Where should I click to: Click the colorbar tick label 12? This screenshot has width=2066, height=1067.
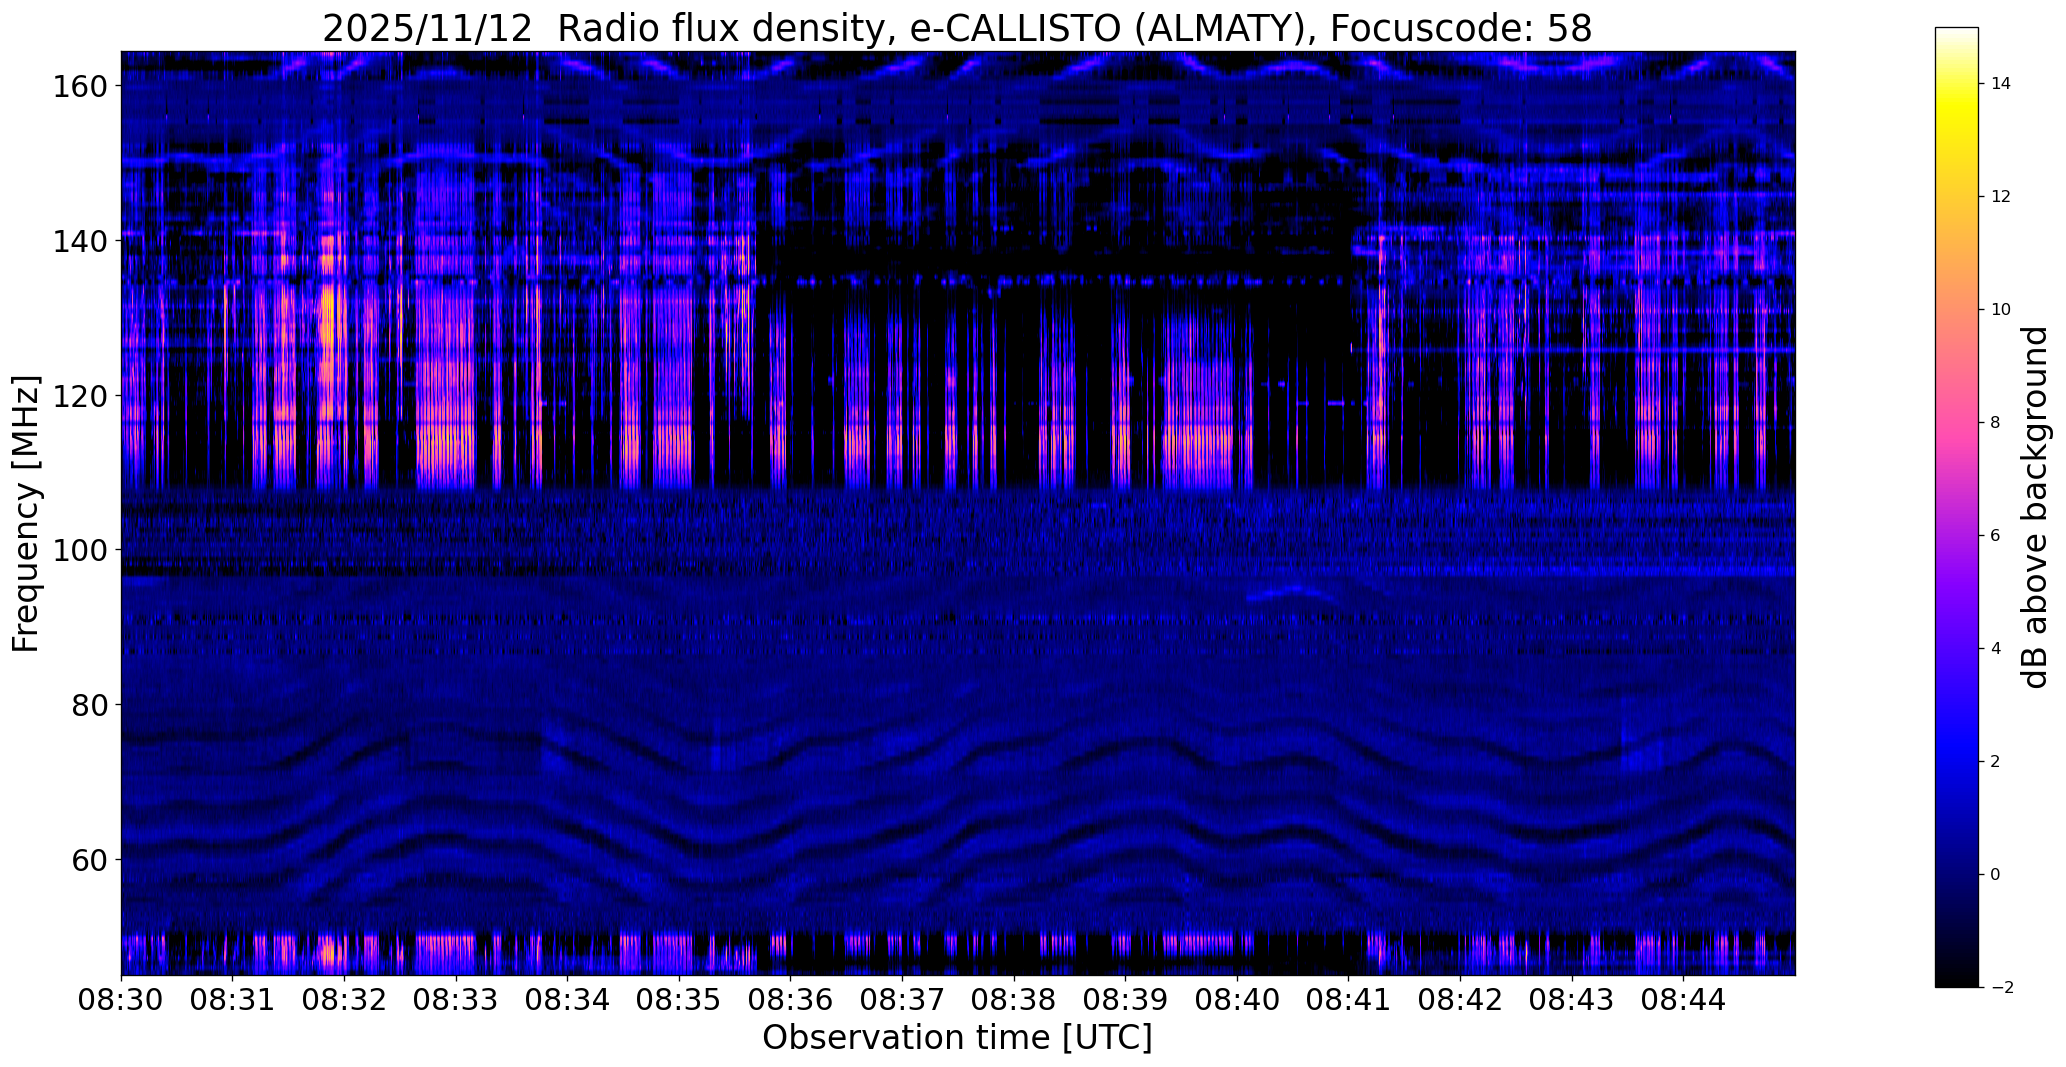coord(2001,197)
